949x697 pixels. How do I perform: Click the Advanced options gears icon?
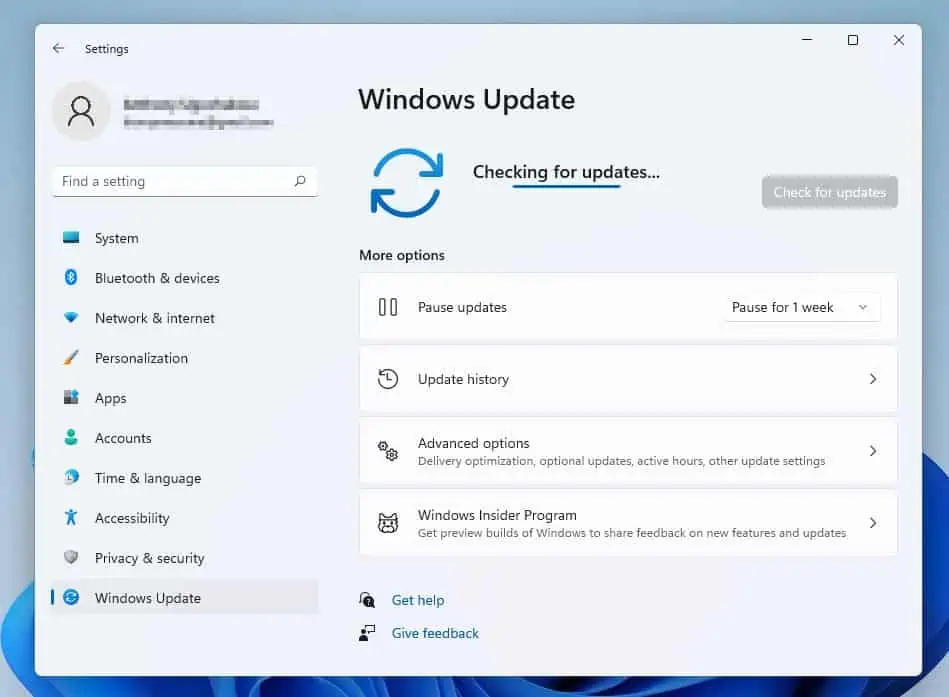(387, 451)
